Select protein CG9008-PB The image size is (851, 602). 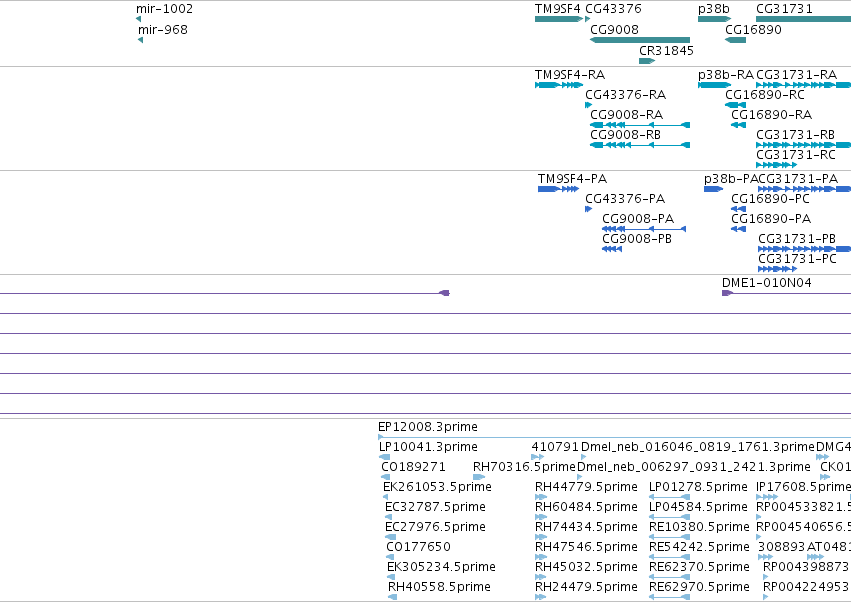(637, 239)
